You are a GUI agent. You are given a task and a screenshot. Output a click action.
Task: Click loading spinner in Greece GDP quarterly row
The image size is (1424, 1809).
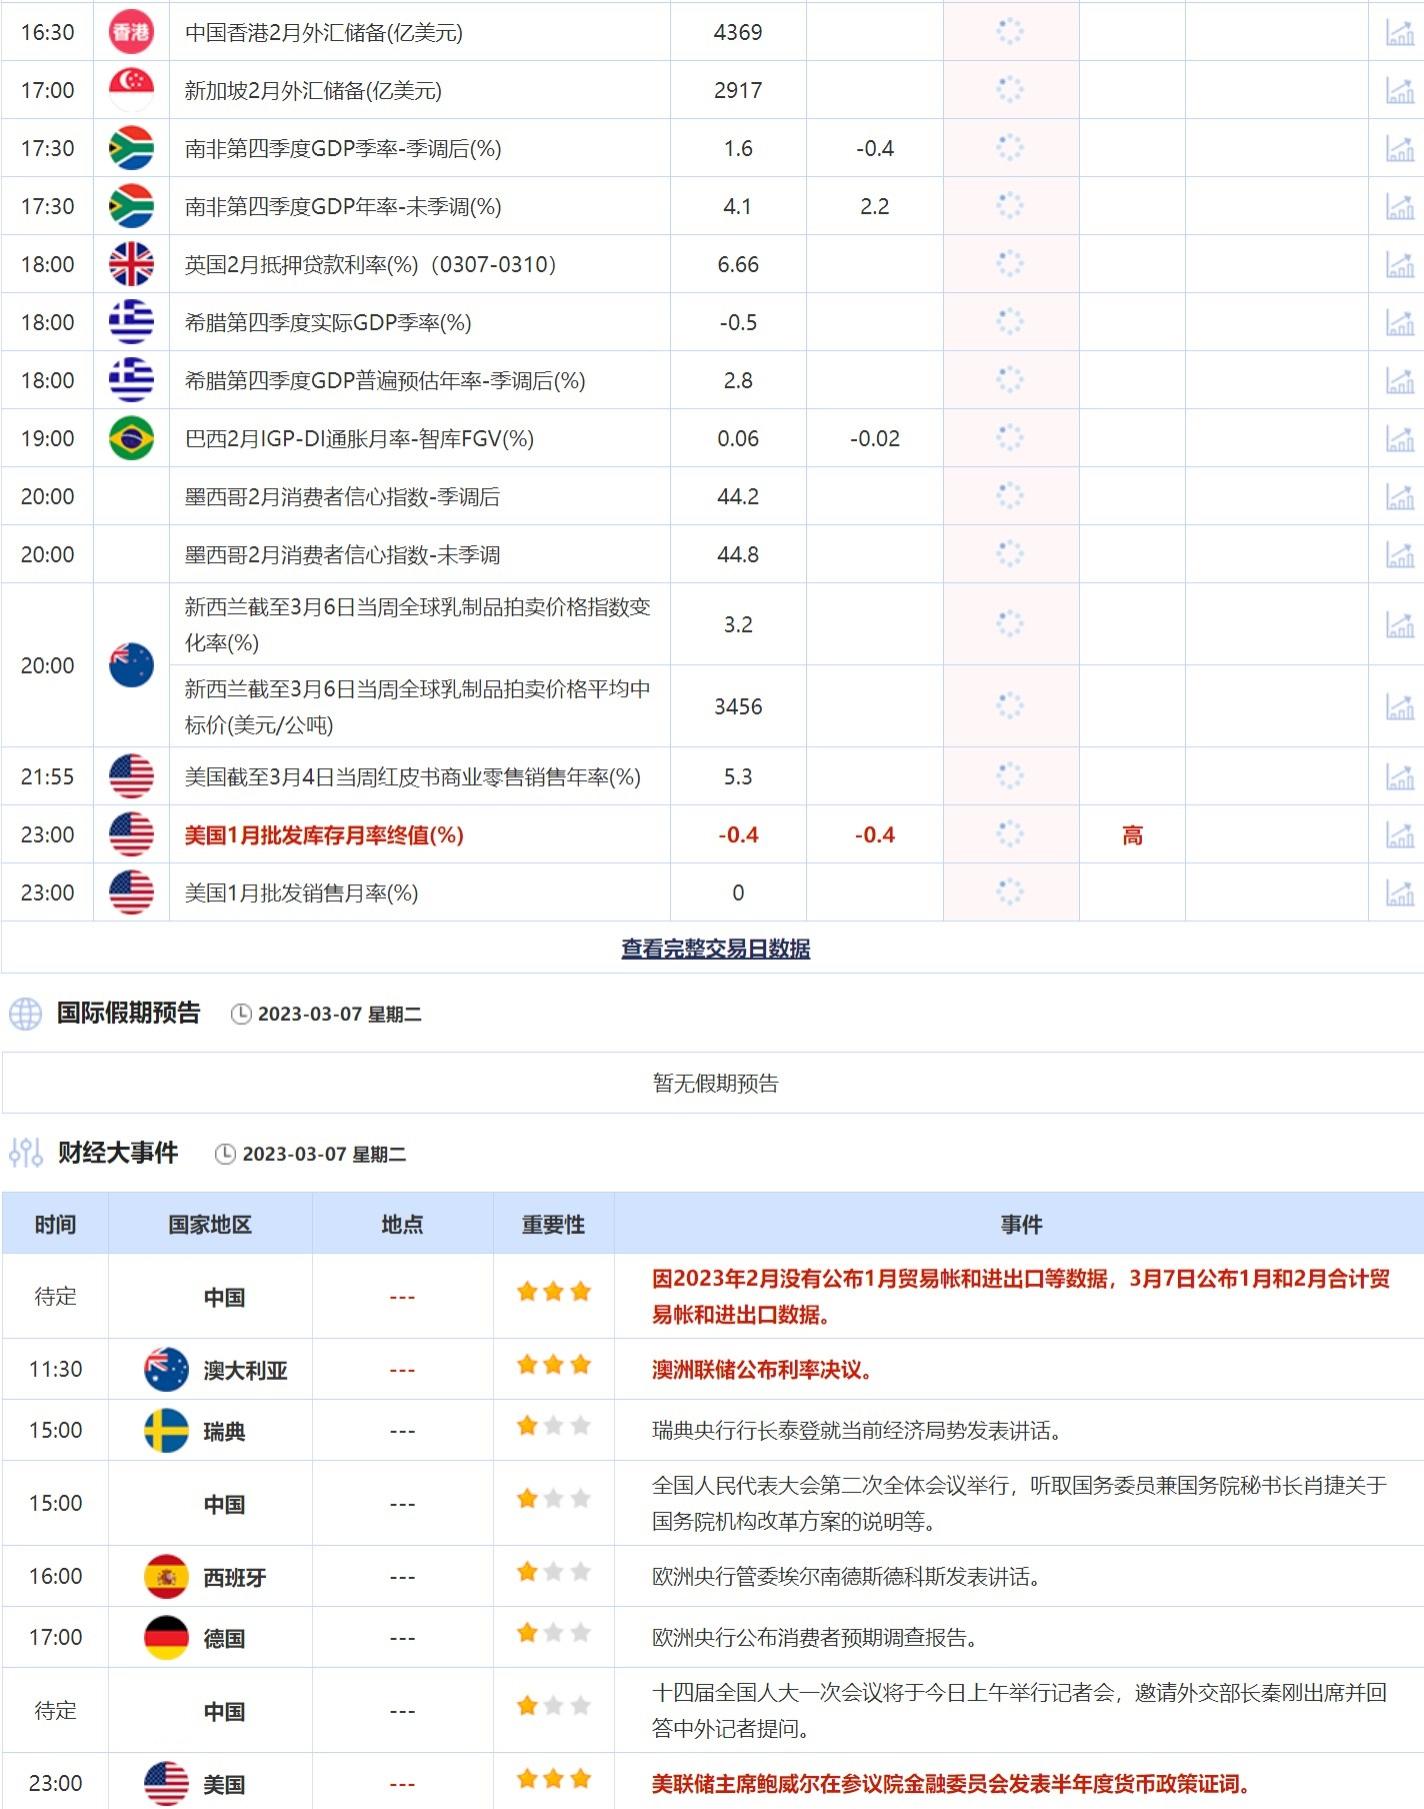click(x=1010, y=322)
